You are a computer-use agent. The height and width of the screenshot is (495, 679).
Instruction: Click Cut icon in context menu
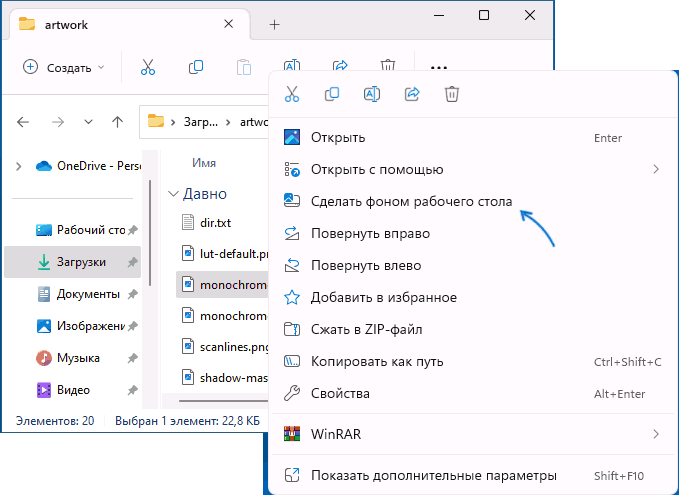pyautogui.click(x=292, y=94)
